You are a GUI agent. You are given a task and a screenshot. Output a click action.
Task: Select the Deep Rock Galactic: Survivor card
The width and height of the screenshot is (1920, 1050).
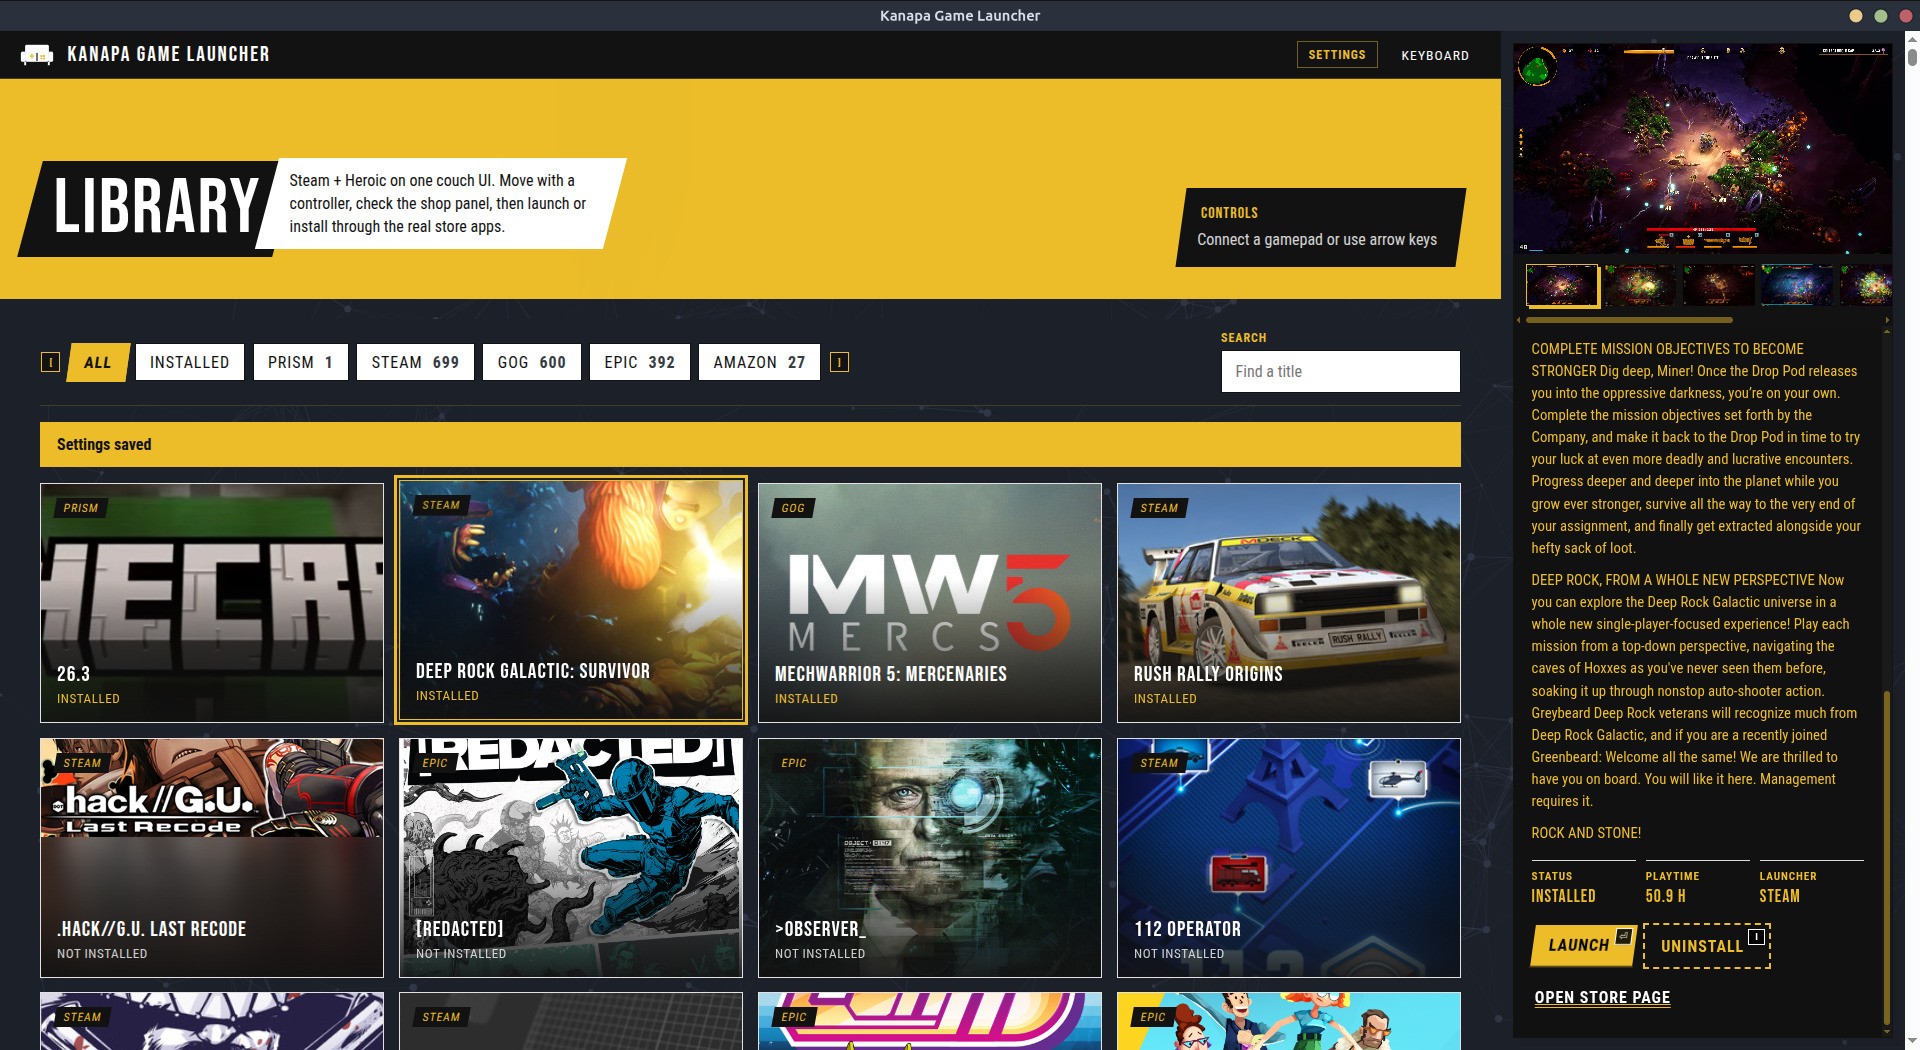click(571, 600)
